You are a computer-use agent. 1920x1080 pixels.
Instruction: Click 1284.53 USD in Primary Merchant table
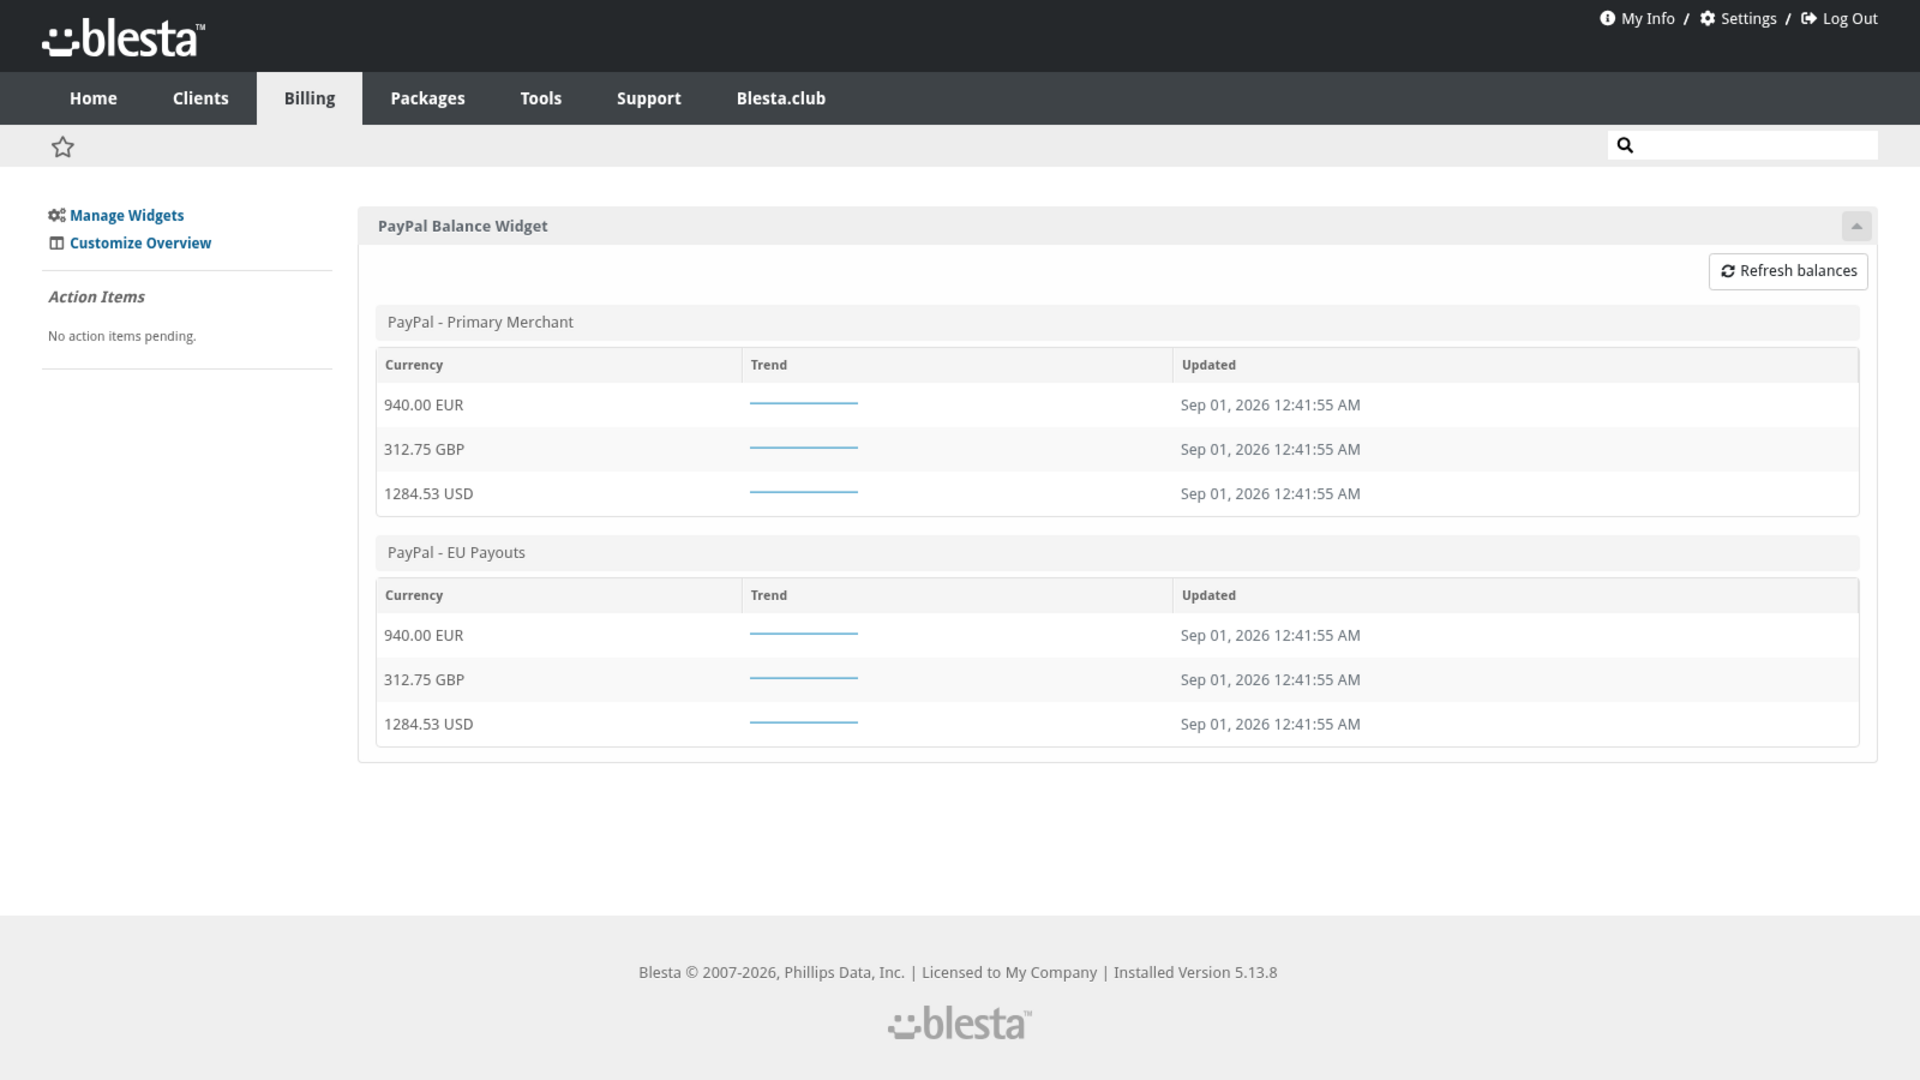[429, 494]
